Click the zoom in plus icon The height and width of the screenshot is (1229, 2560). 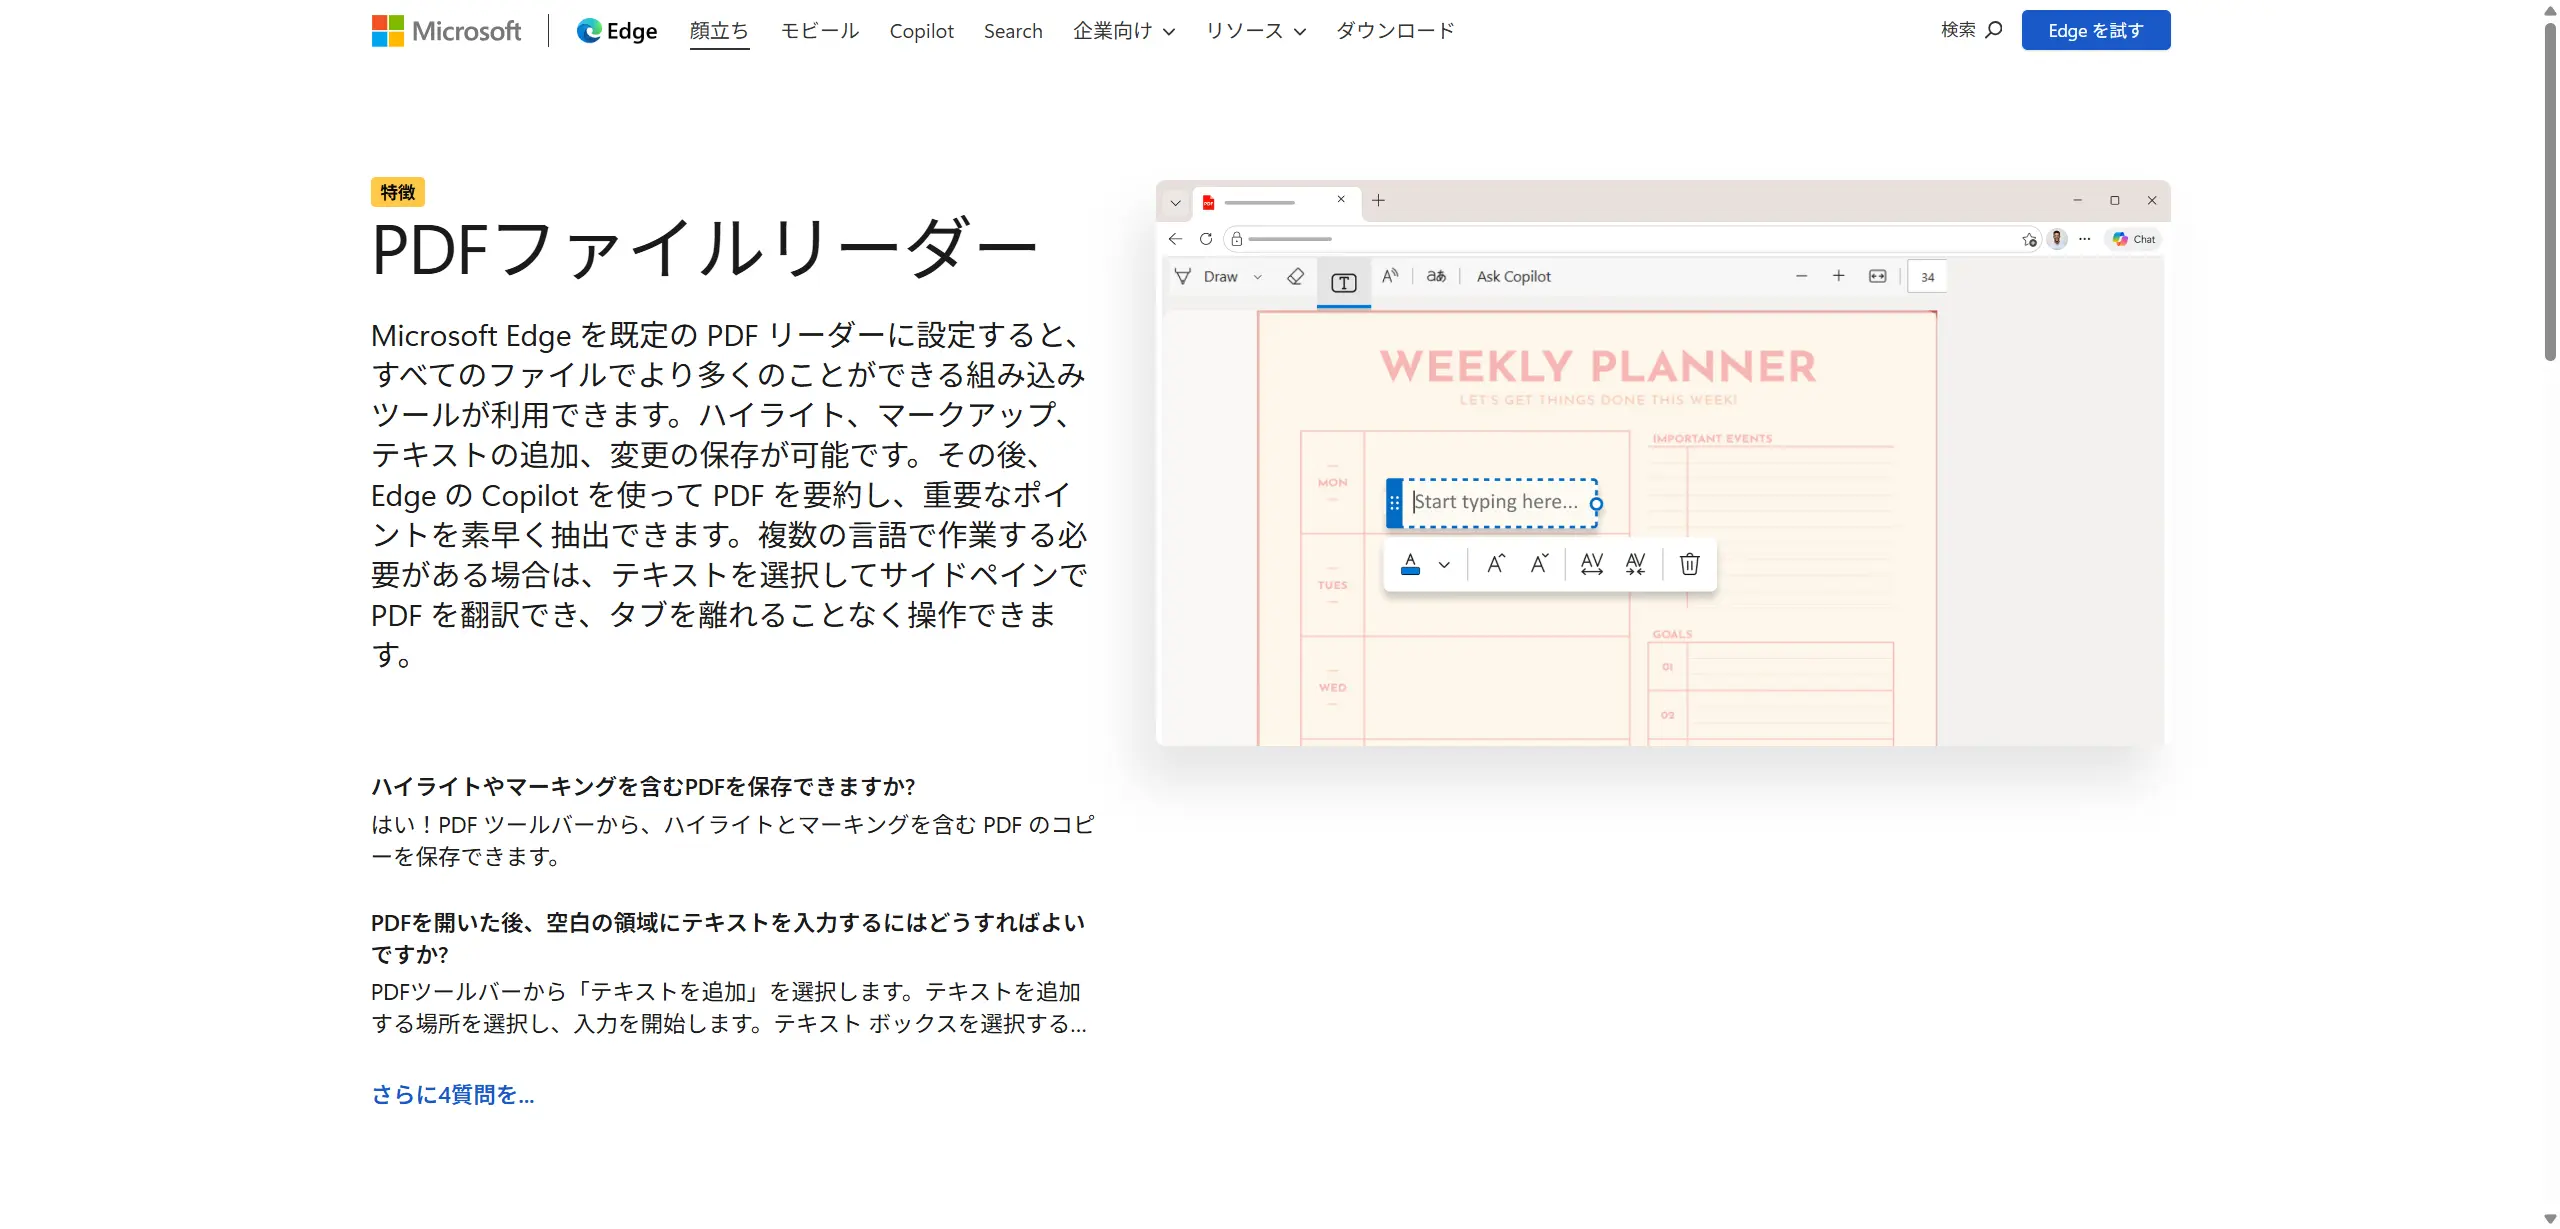click(1839, 276)
